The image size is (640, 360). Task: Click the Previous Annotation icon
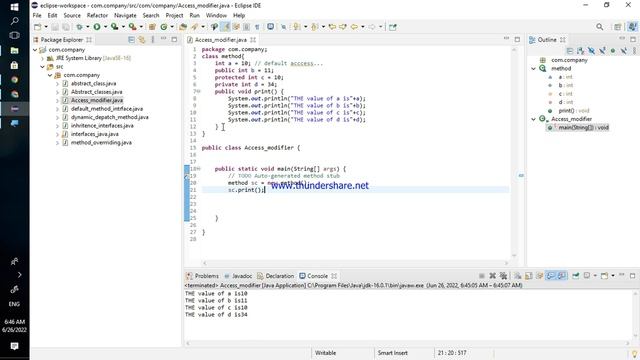(x=315, y=27)
